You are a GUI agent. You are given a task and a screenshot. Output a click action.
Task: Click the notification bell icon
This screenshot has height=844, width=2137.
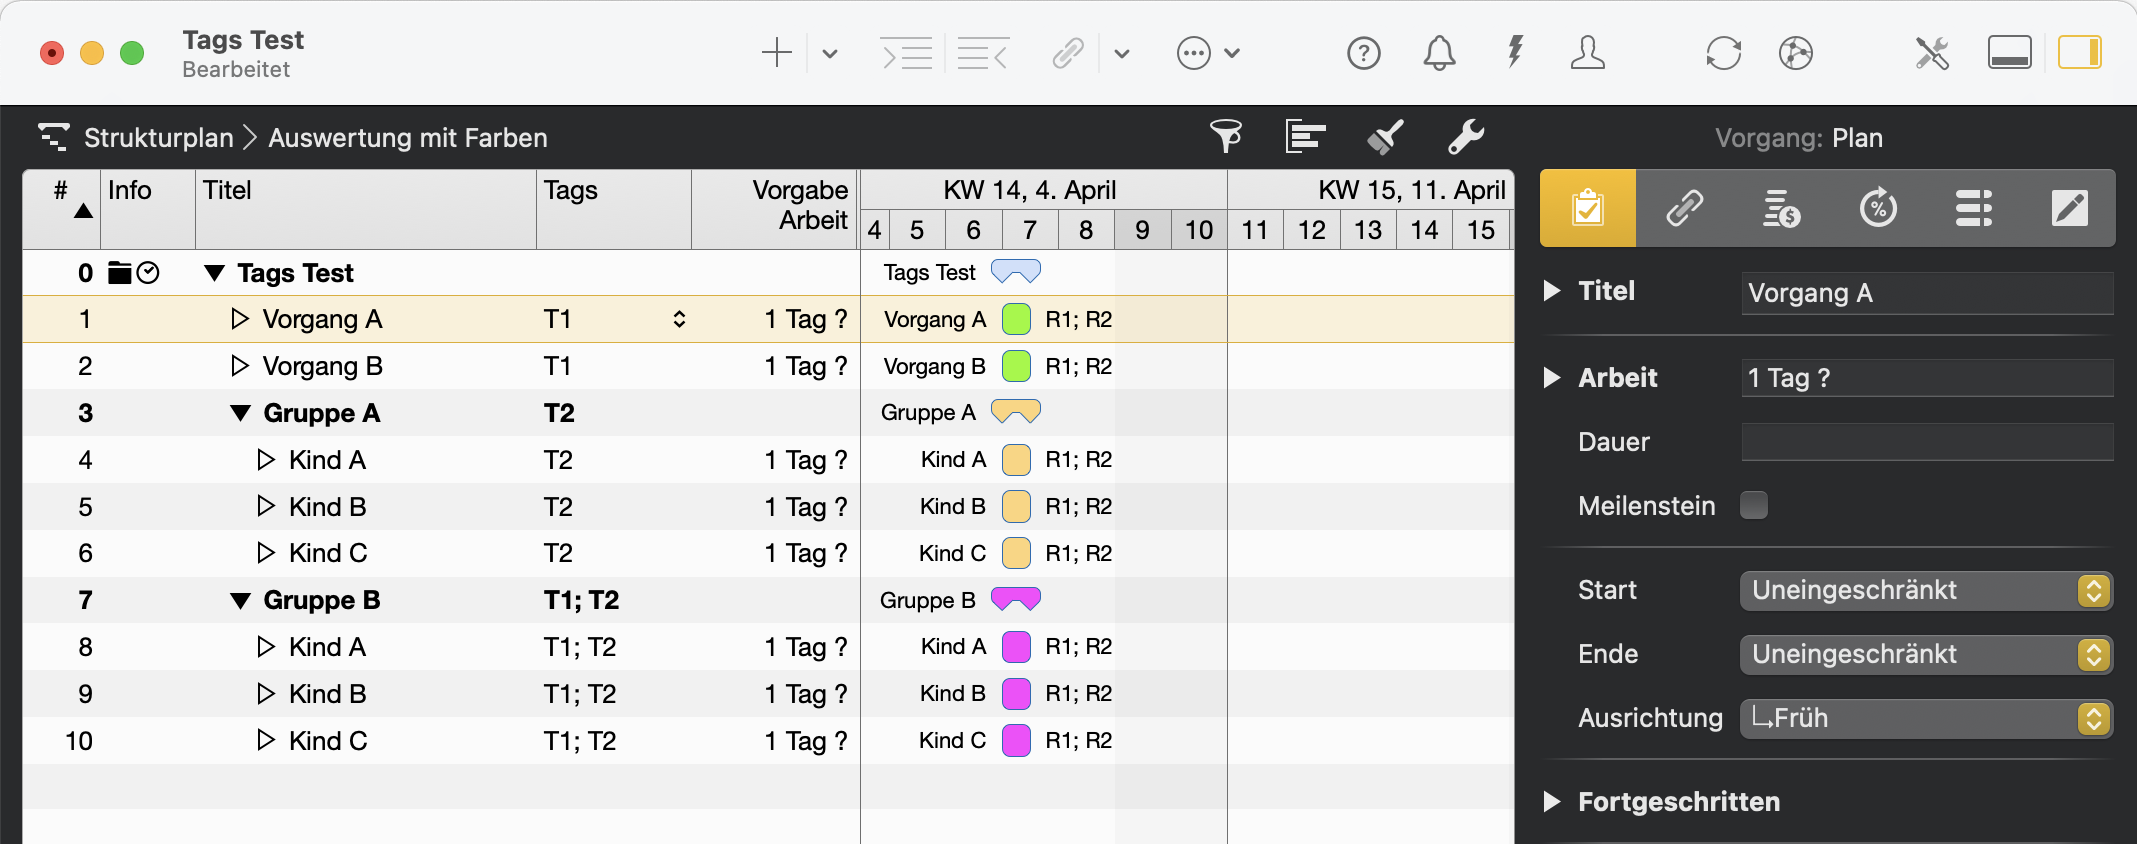[1439, 53]
